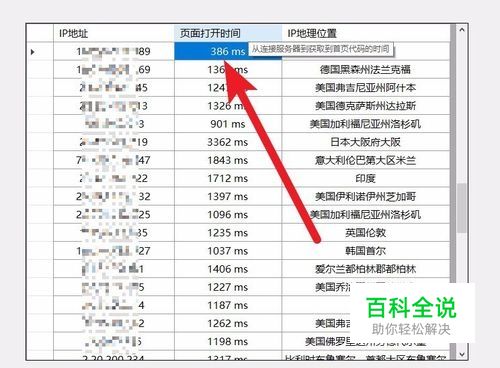500x368 pixels.
Task: Select the 美国伊利诺伊州芝加哥 location cell
Action: 366,197
